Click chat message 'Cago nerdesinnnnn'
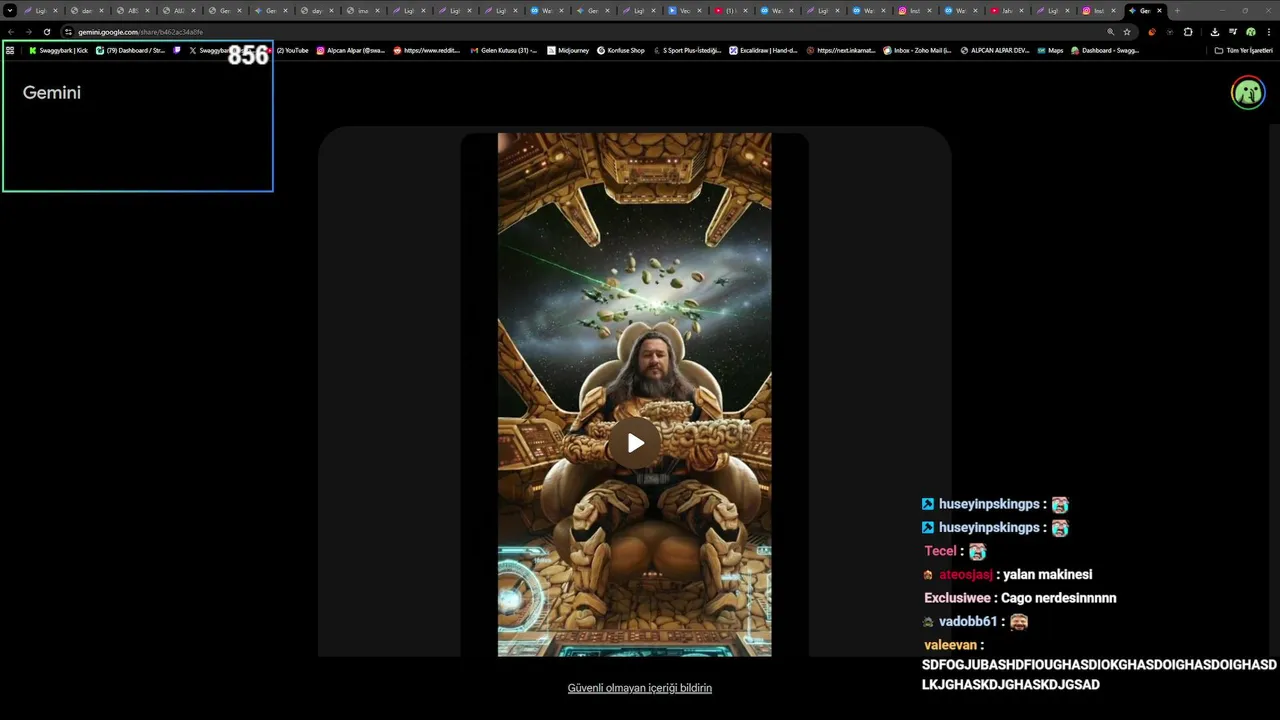The height and width of the screenshot is (720, 1280). [x=1058, y=598]
